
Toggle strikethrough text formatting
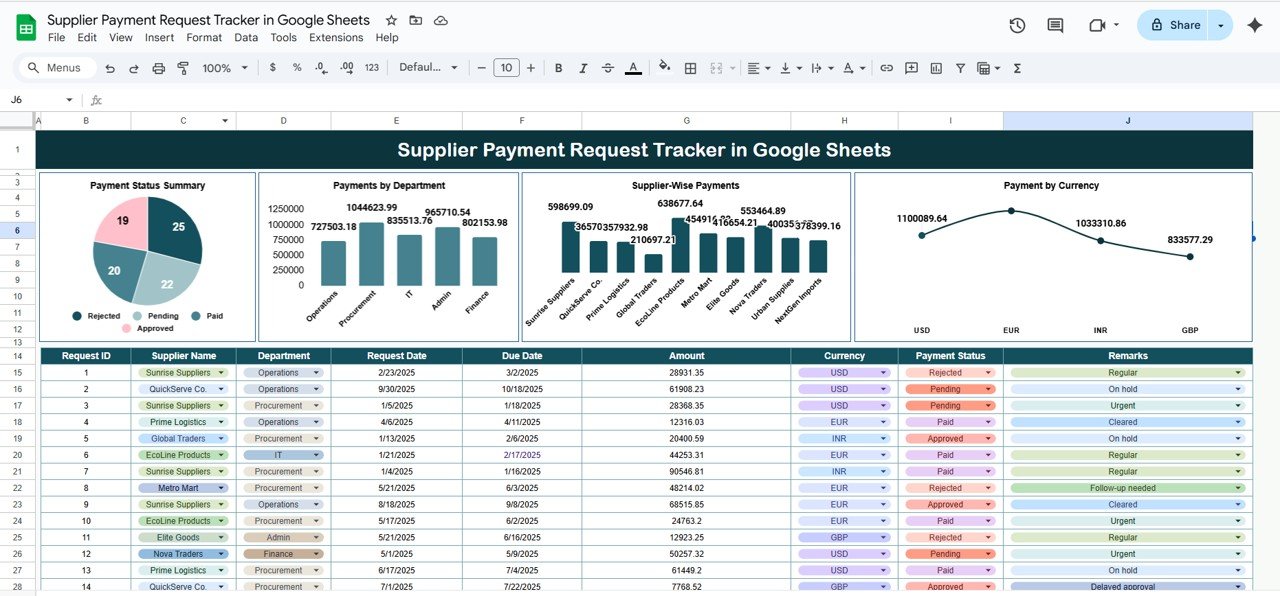click(x=608, y=68)
